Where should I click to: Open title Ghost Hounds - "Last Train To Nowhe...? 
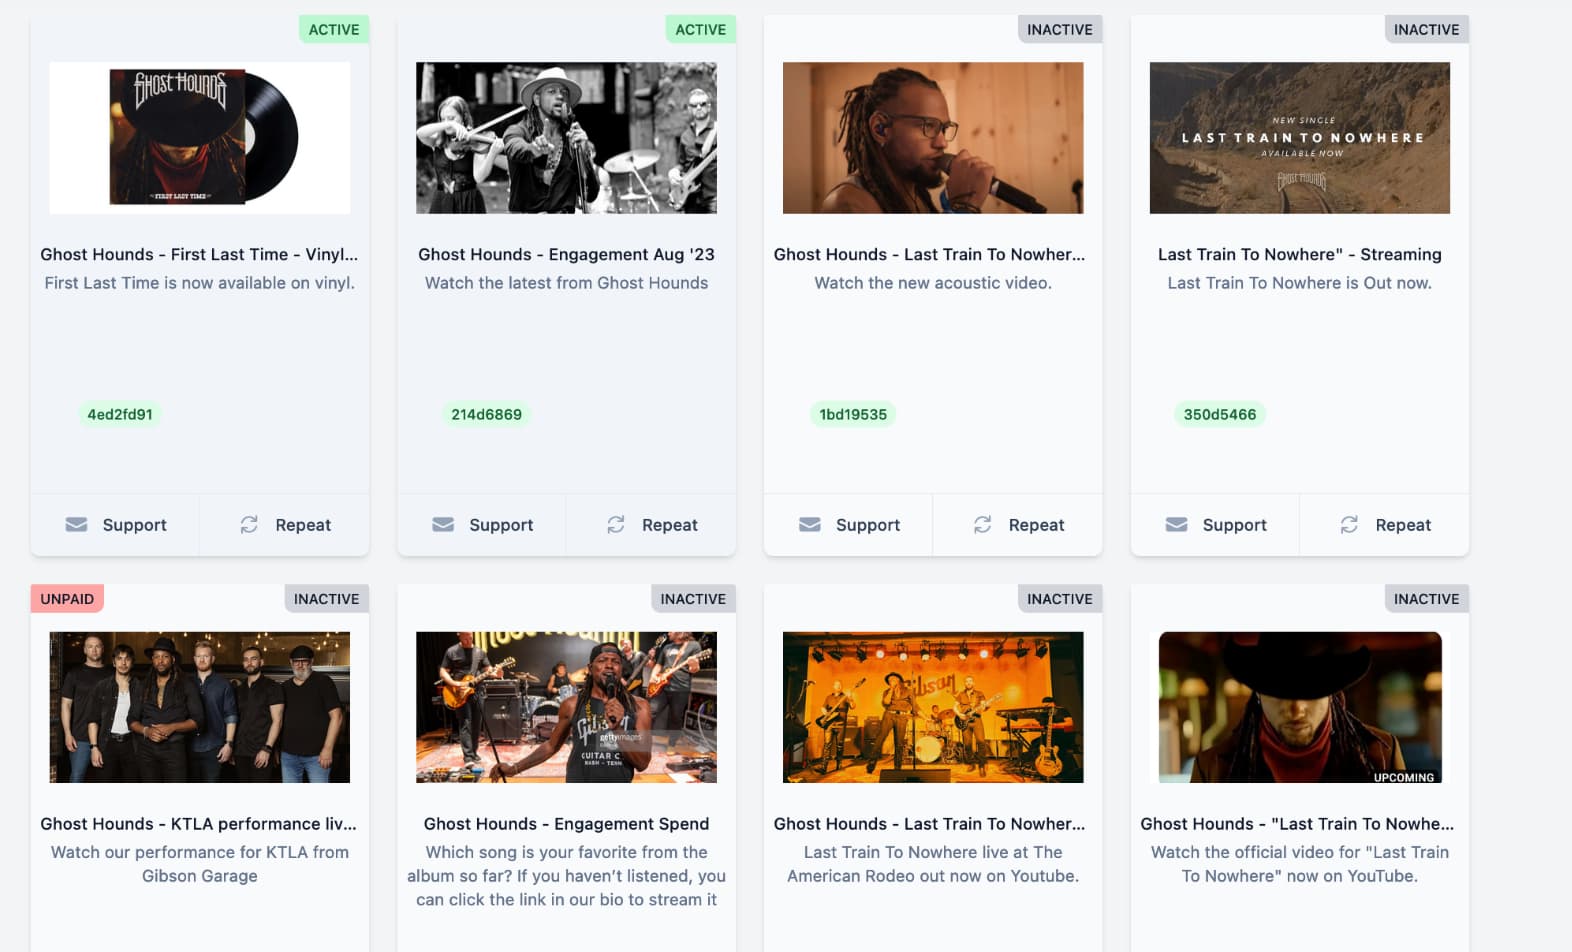(1297, 824)
